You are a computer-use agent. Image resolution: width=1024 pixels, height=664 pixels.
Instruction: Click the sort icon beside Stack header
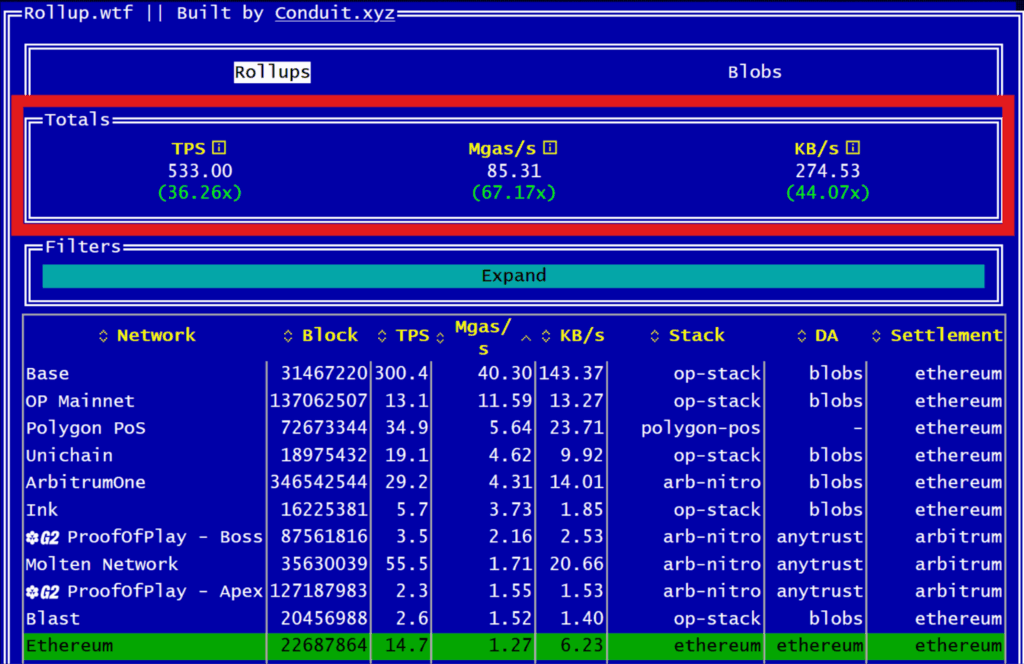click(654, 336)
